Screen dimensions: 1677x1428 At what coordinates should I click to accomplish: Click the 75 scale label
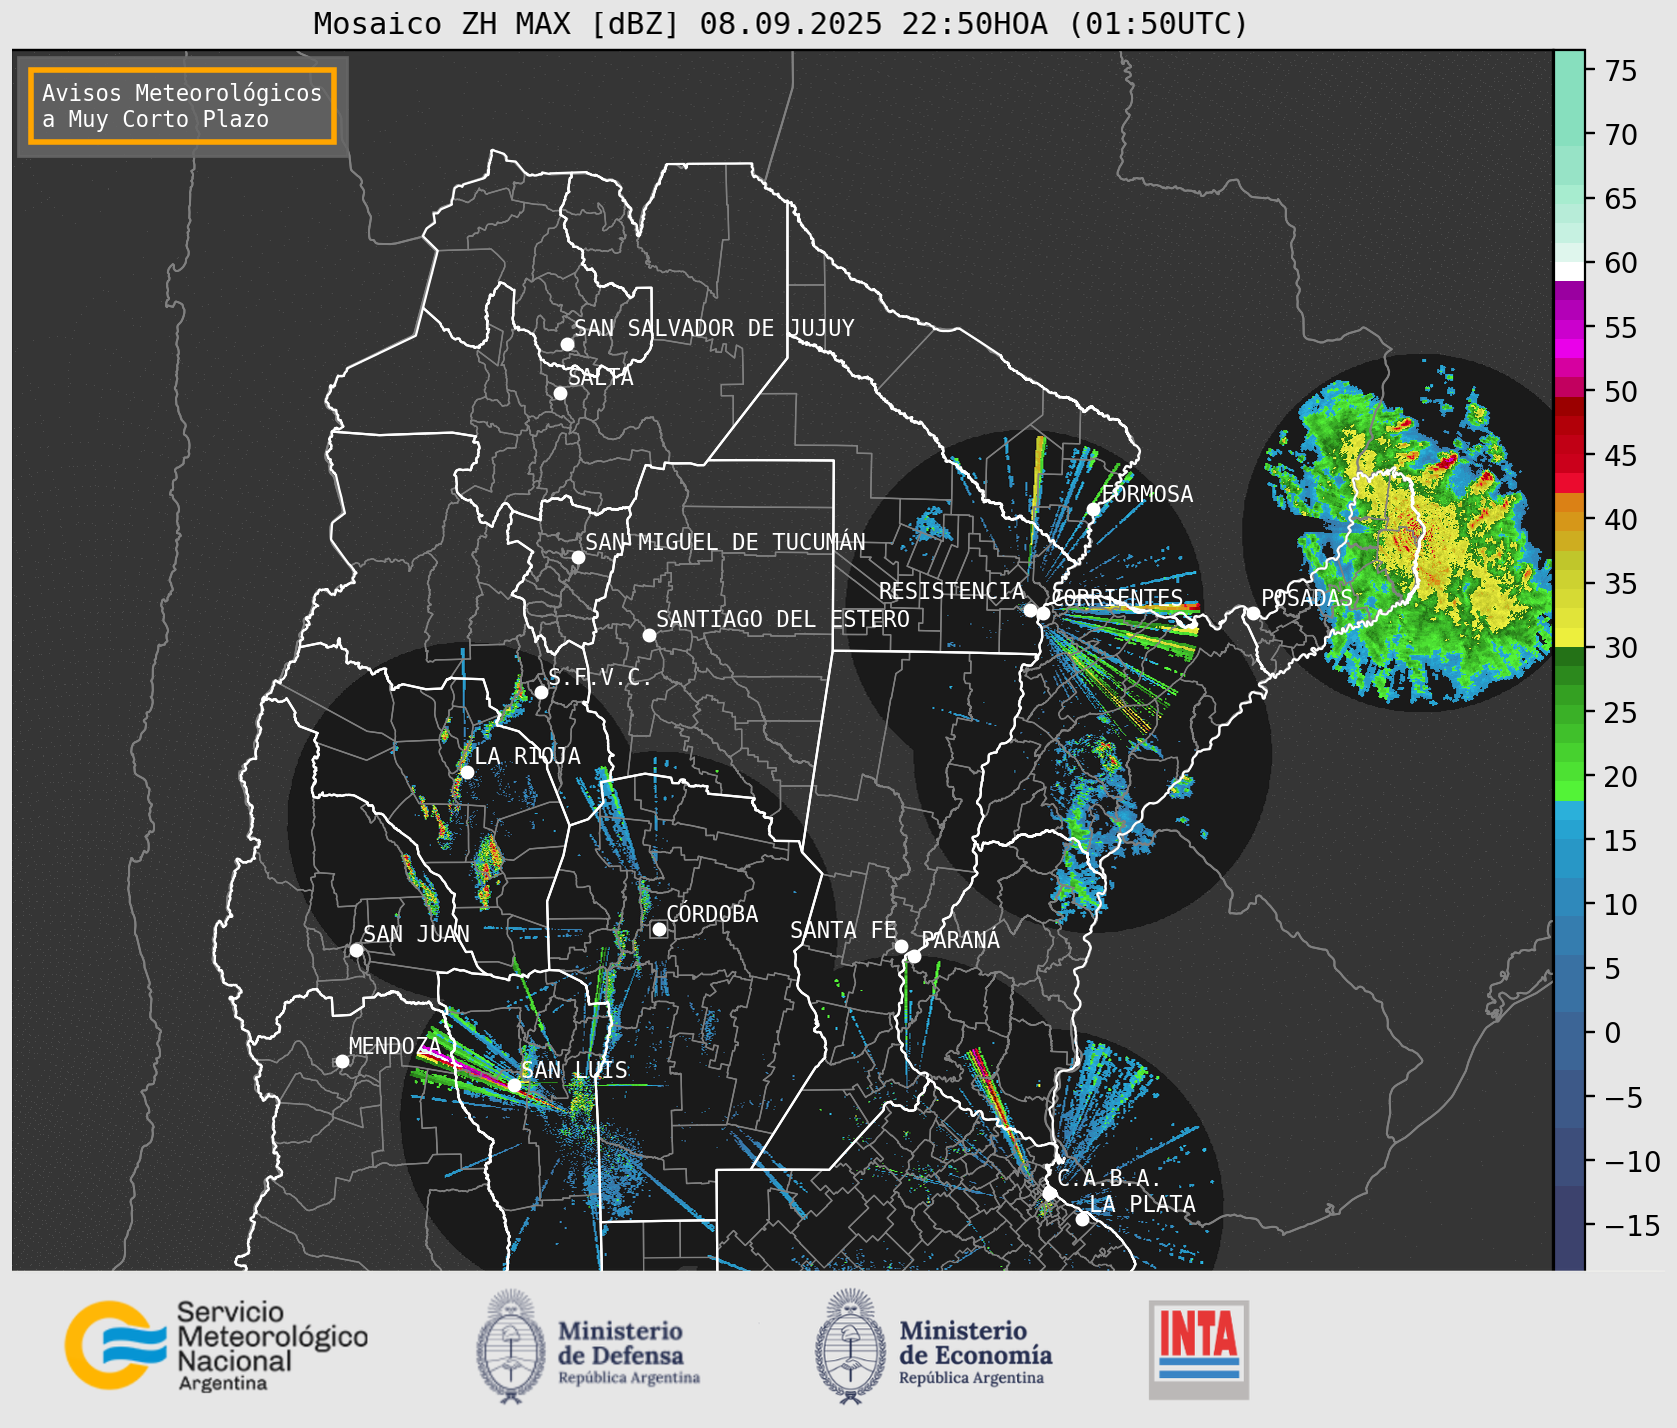point(1621,71)
